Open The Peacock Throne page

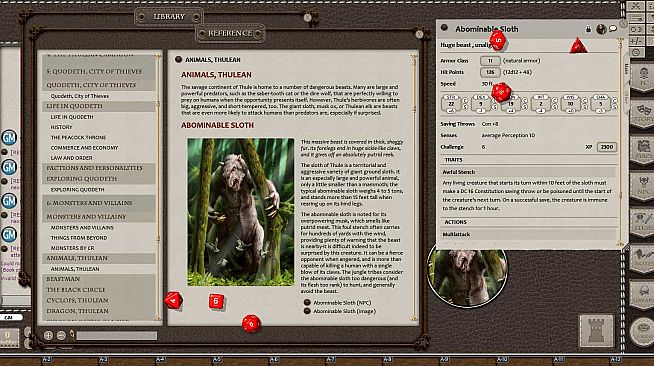[x=78, y=137]
